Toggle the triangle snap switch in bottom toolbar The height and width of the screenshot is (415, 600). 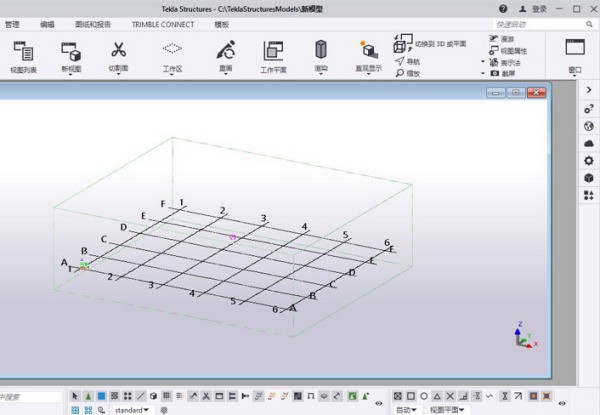438,396
